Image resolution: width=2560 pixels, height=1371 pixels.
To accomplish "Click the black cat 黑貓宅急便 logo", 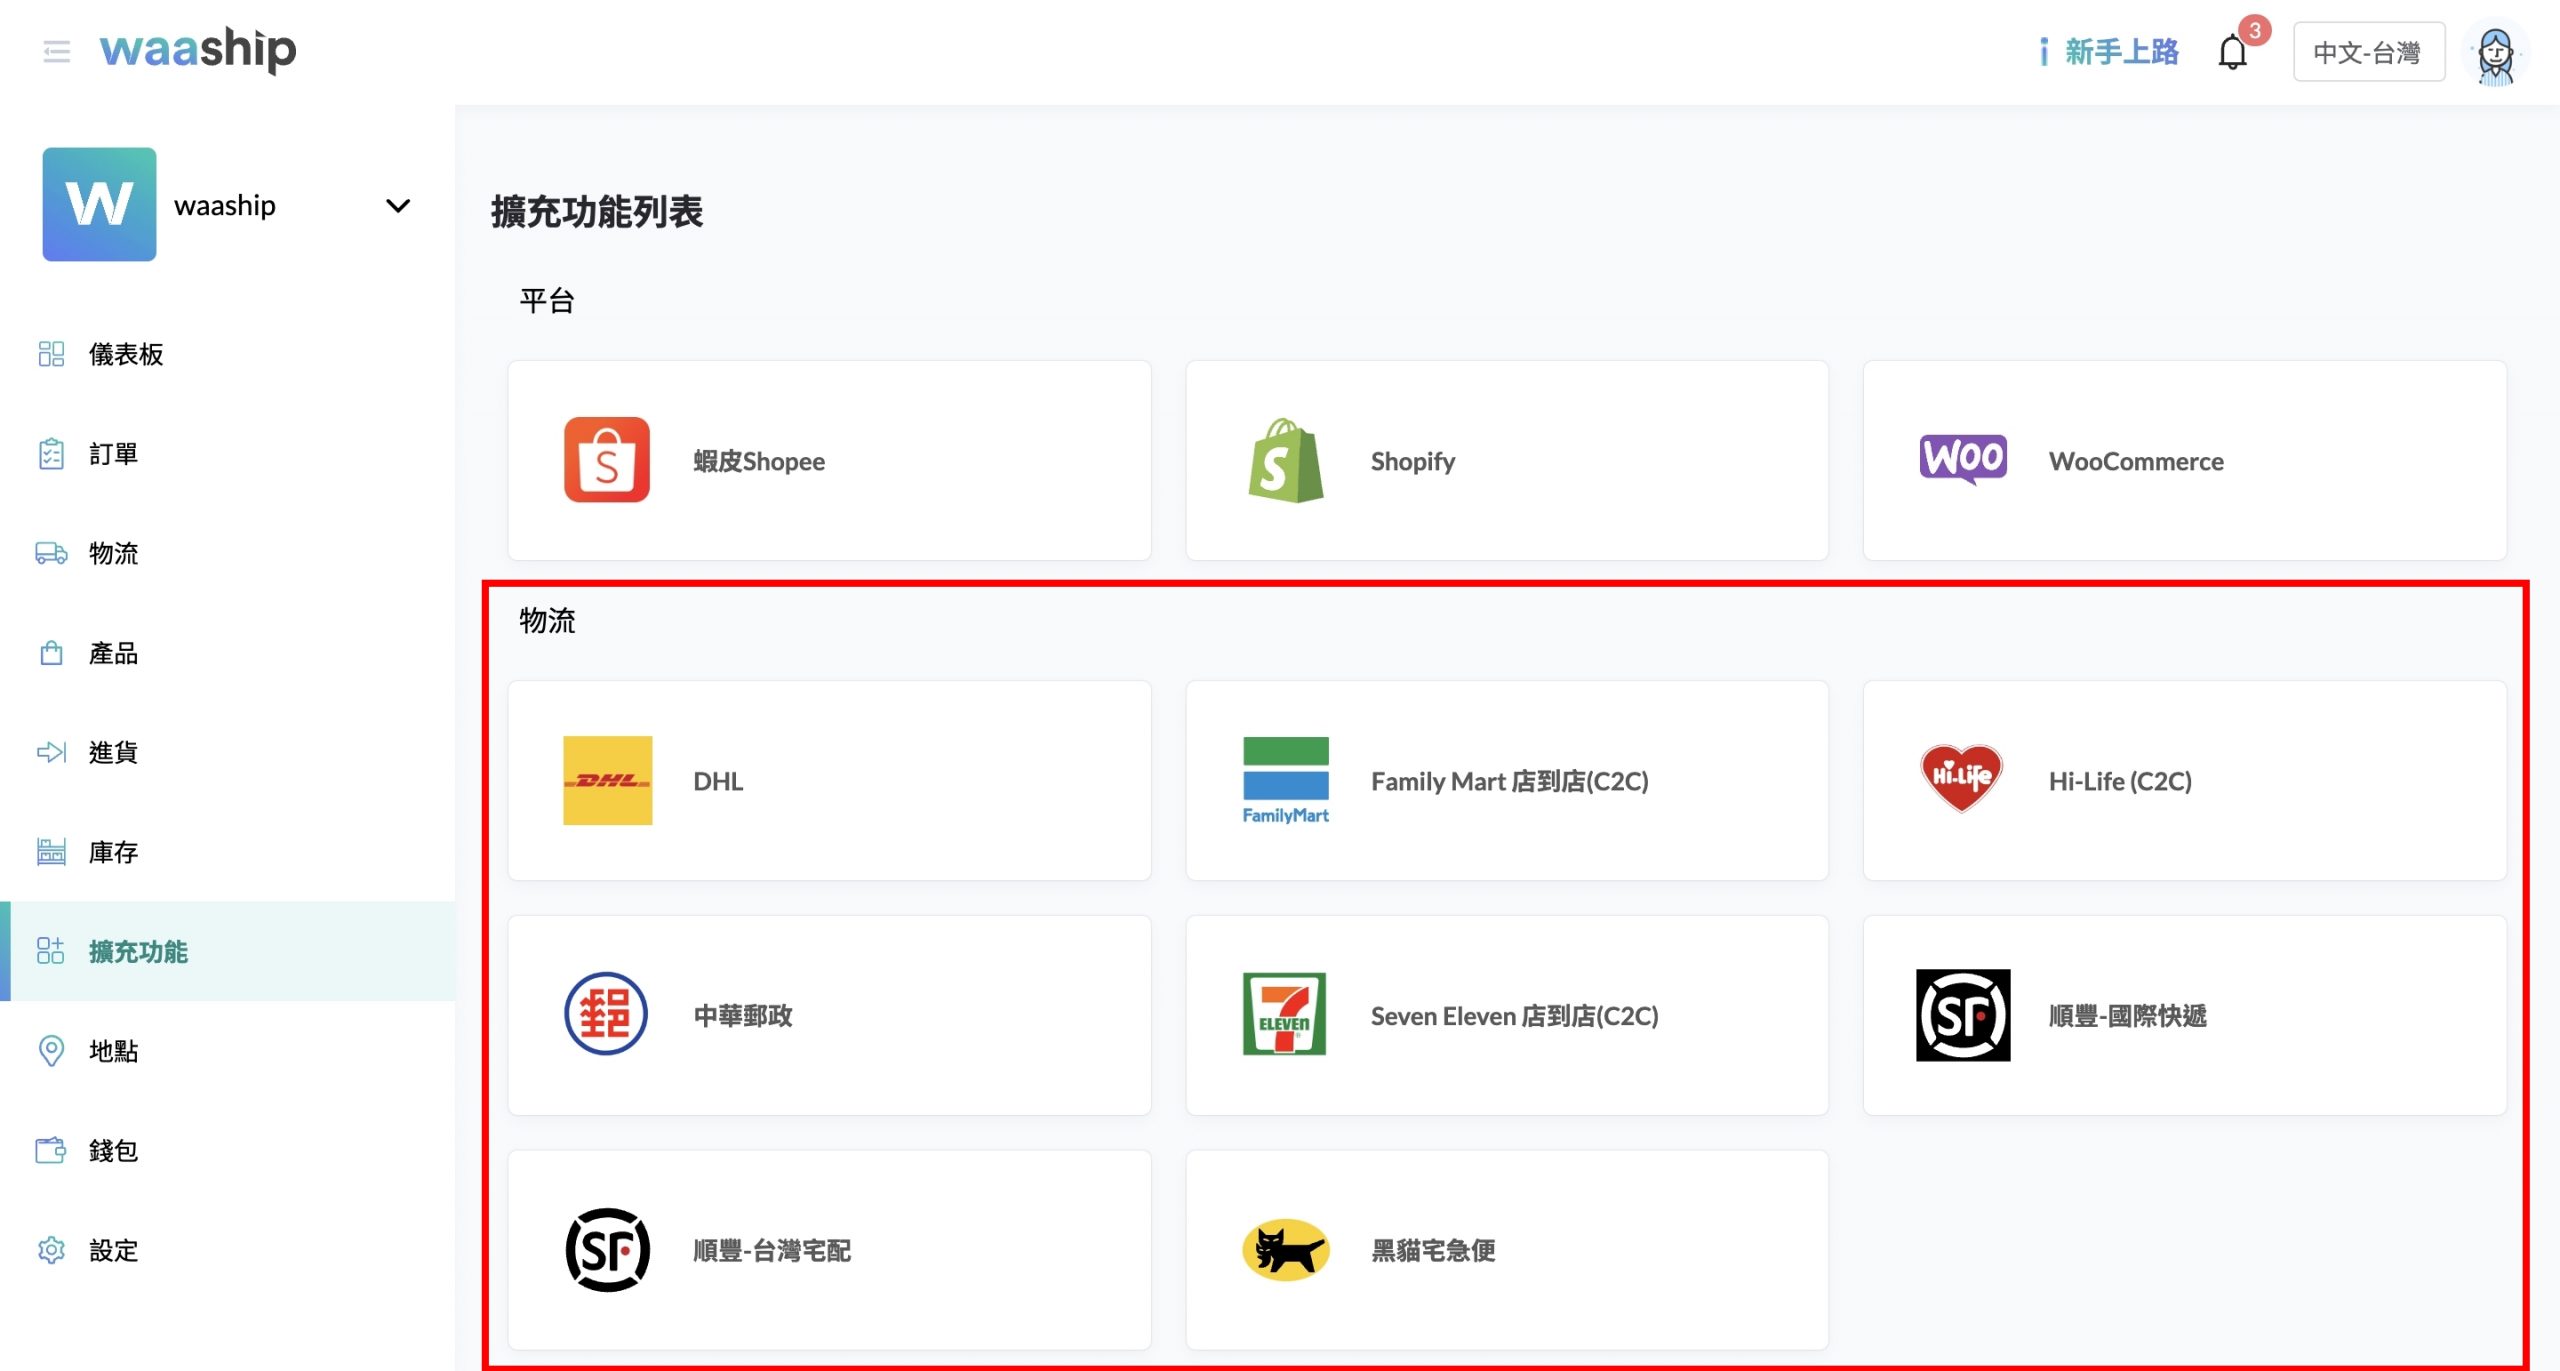I will 1285,1250.
